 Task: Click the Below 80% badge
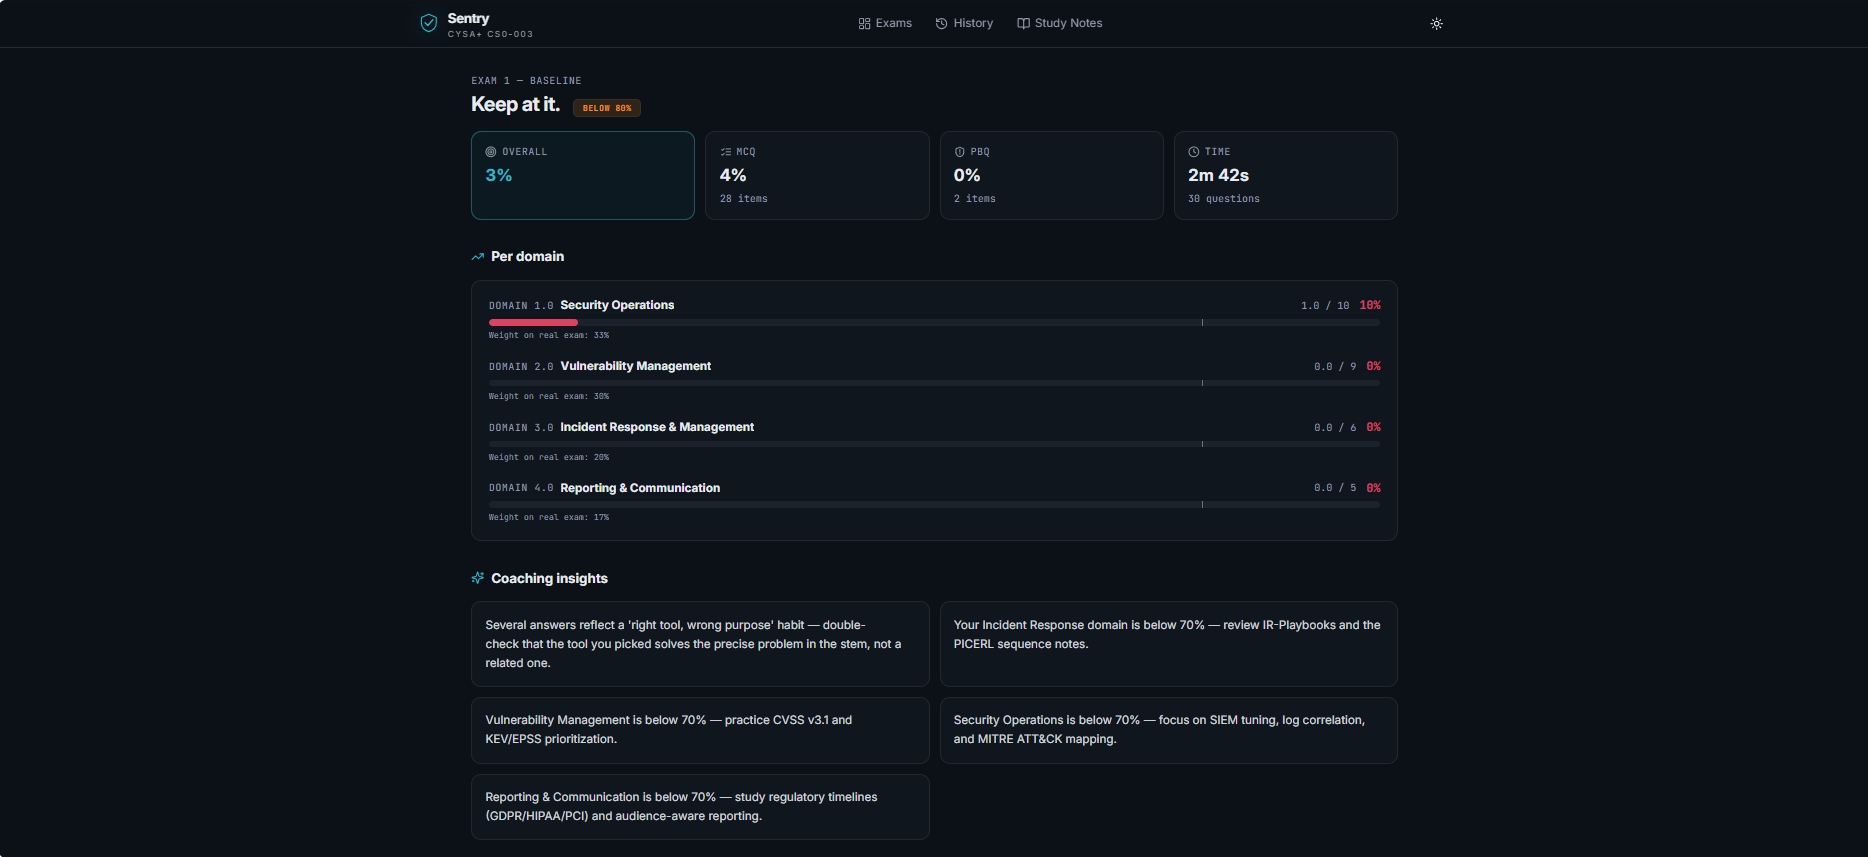(607, 108)
